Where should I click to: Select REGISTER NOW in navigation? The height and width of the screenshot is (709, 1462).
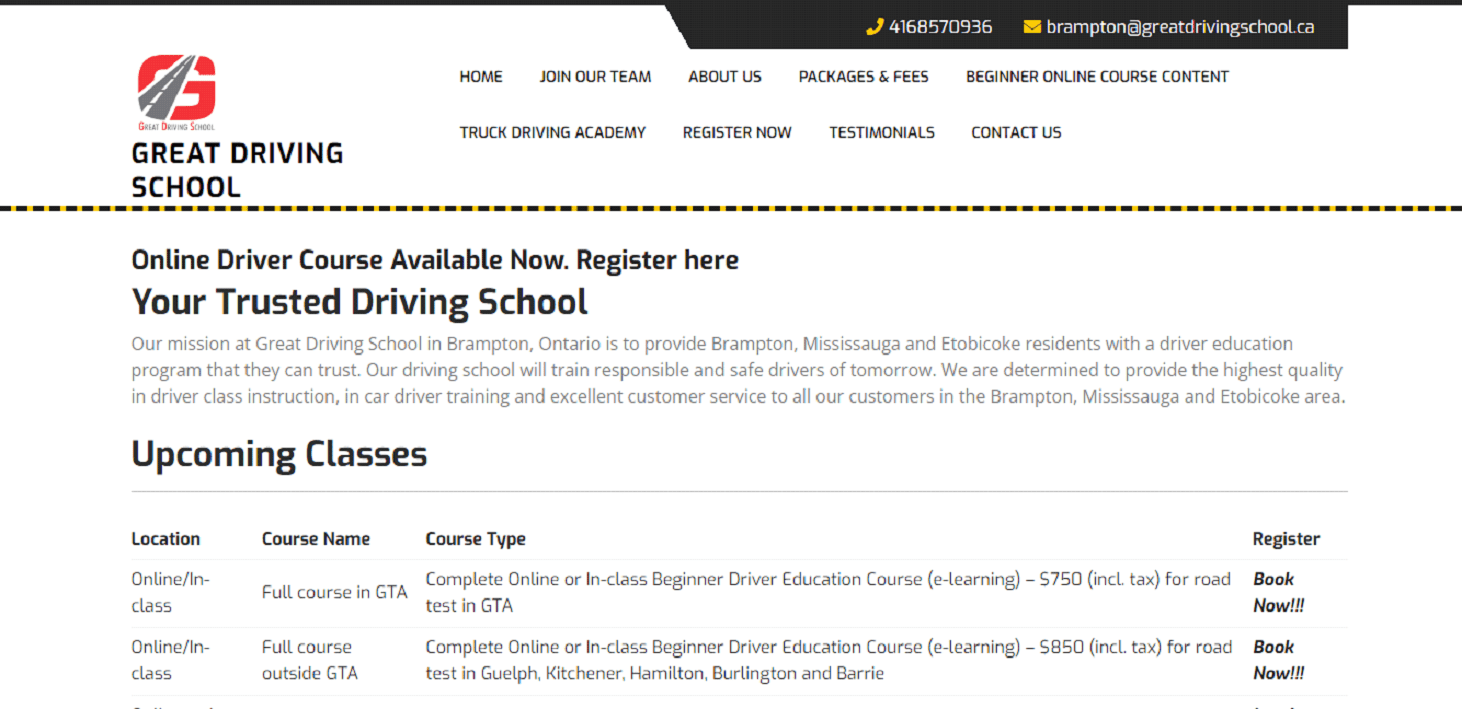737,132
